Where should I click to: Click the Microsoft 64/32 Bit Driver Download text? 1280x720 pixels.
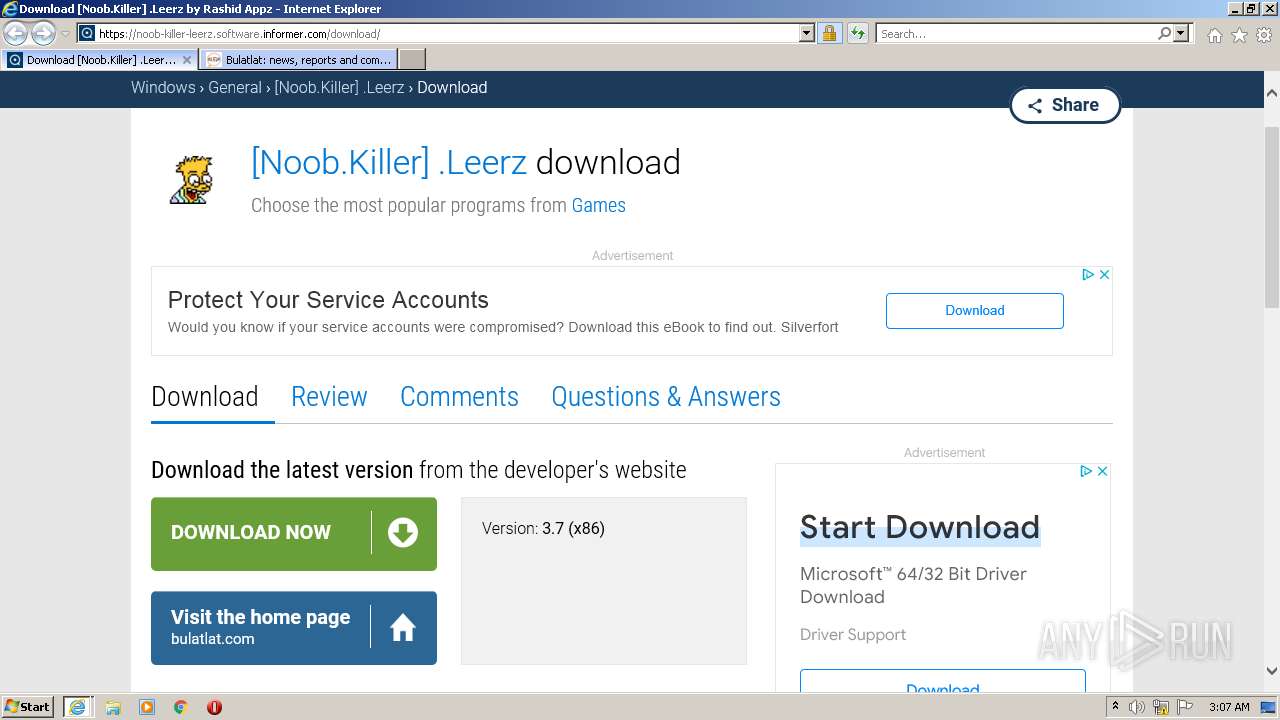click(x=913, y=585)
